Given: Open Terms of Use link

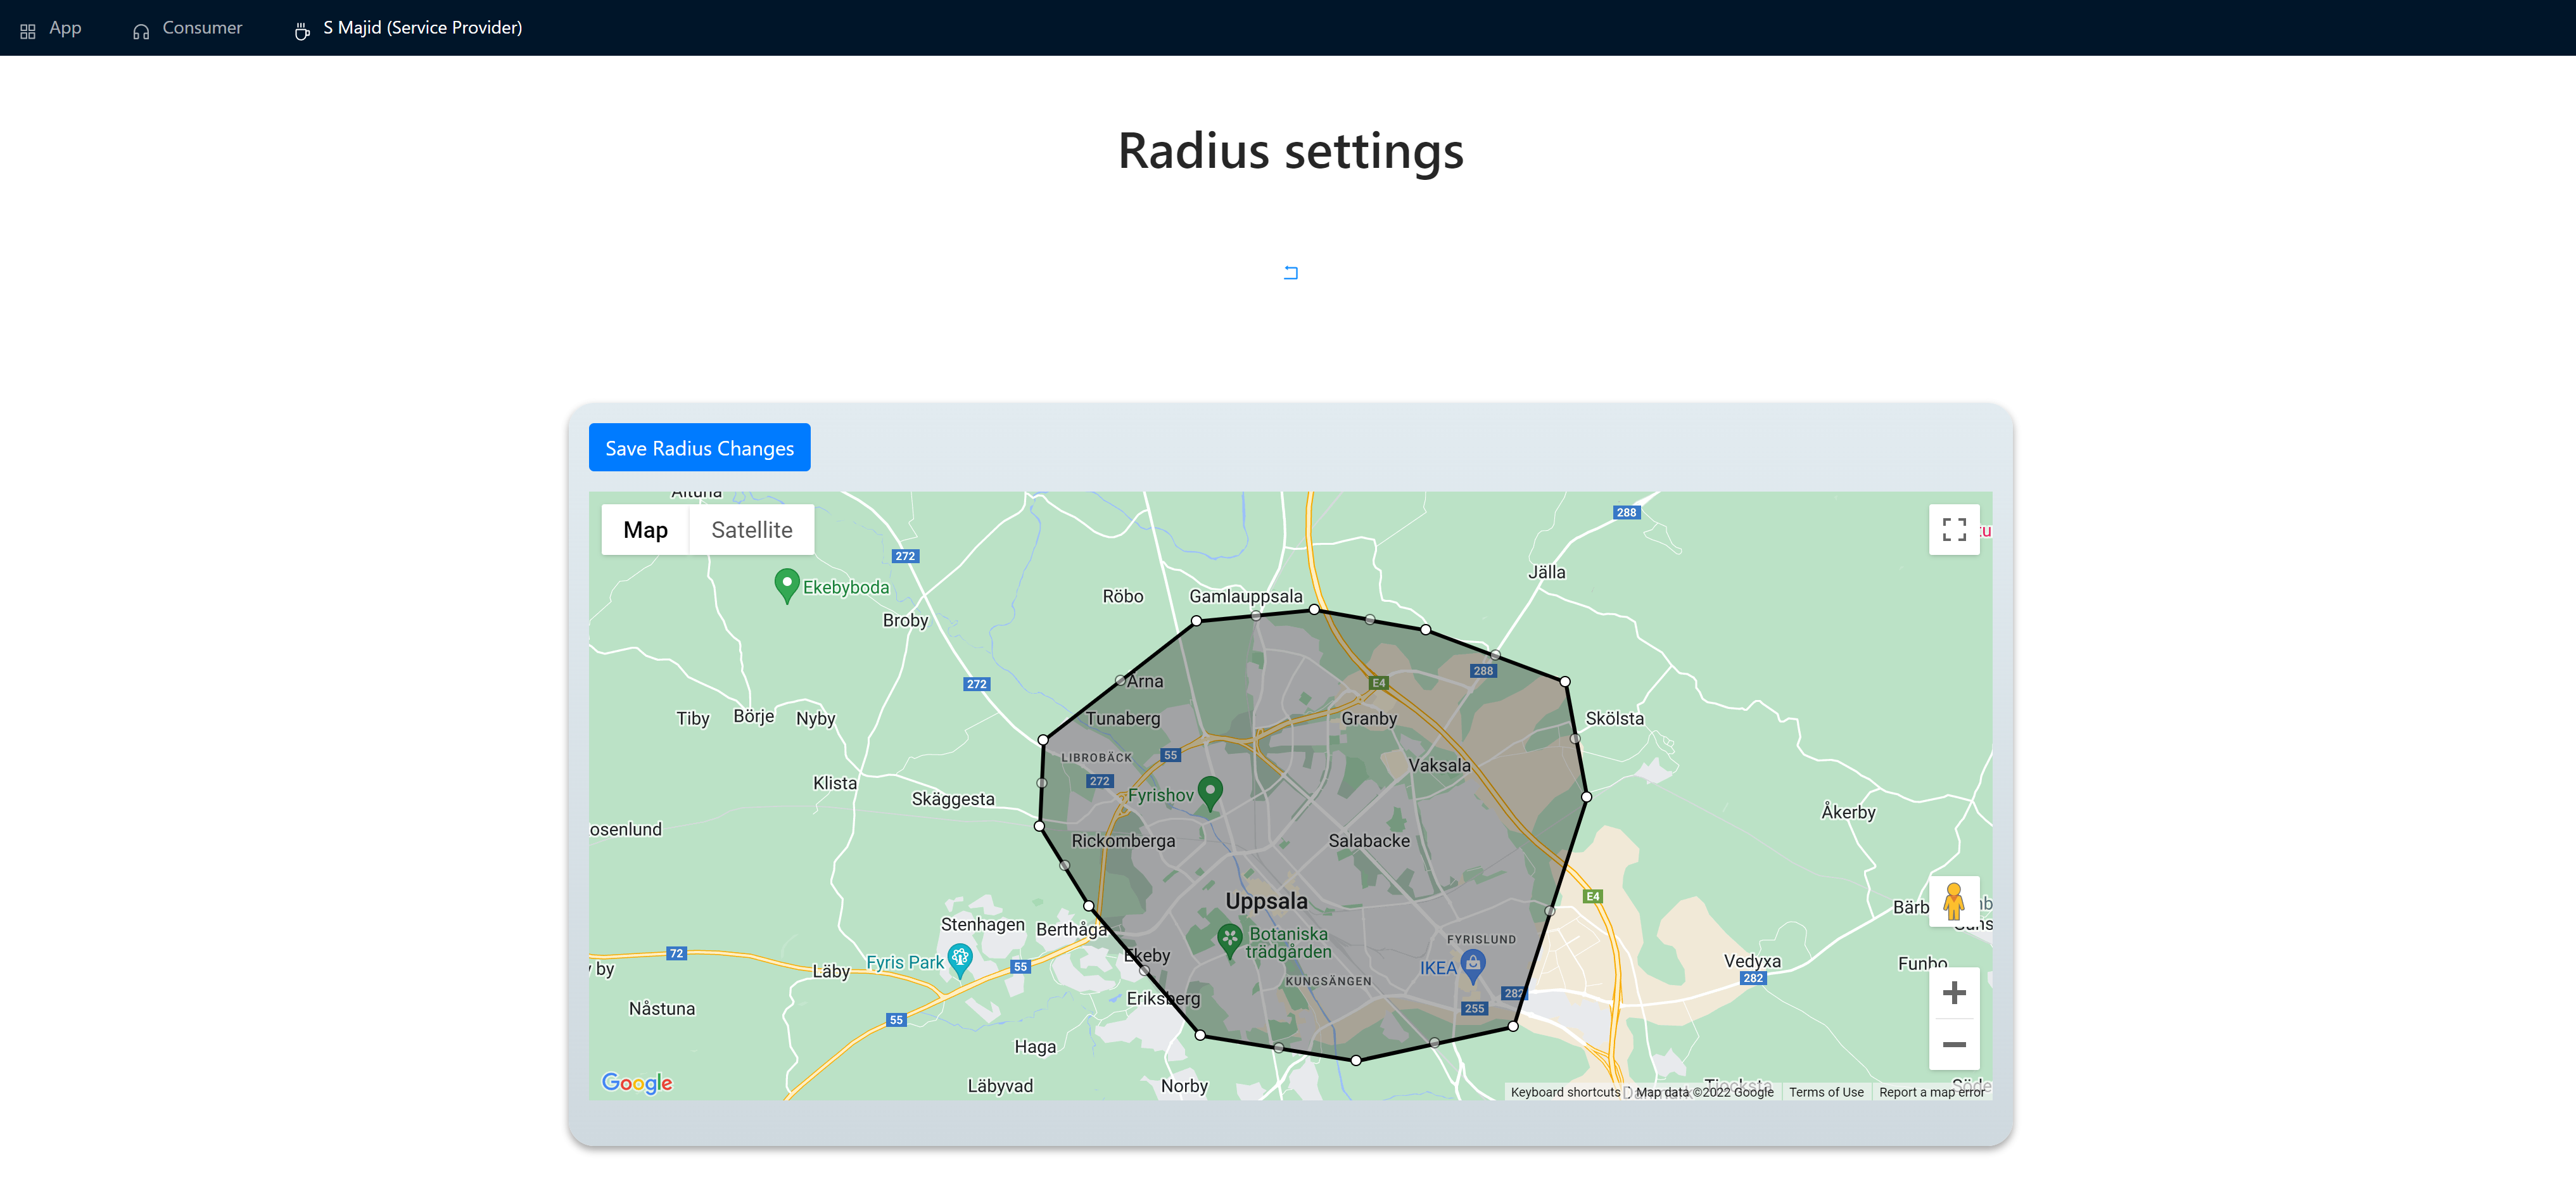Looking at the screenshot, I should (1826, 1092).
